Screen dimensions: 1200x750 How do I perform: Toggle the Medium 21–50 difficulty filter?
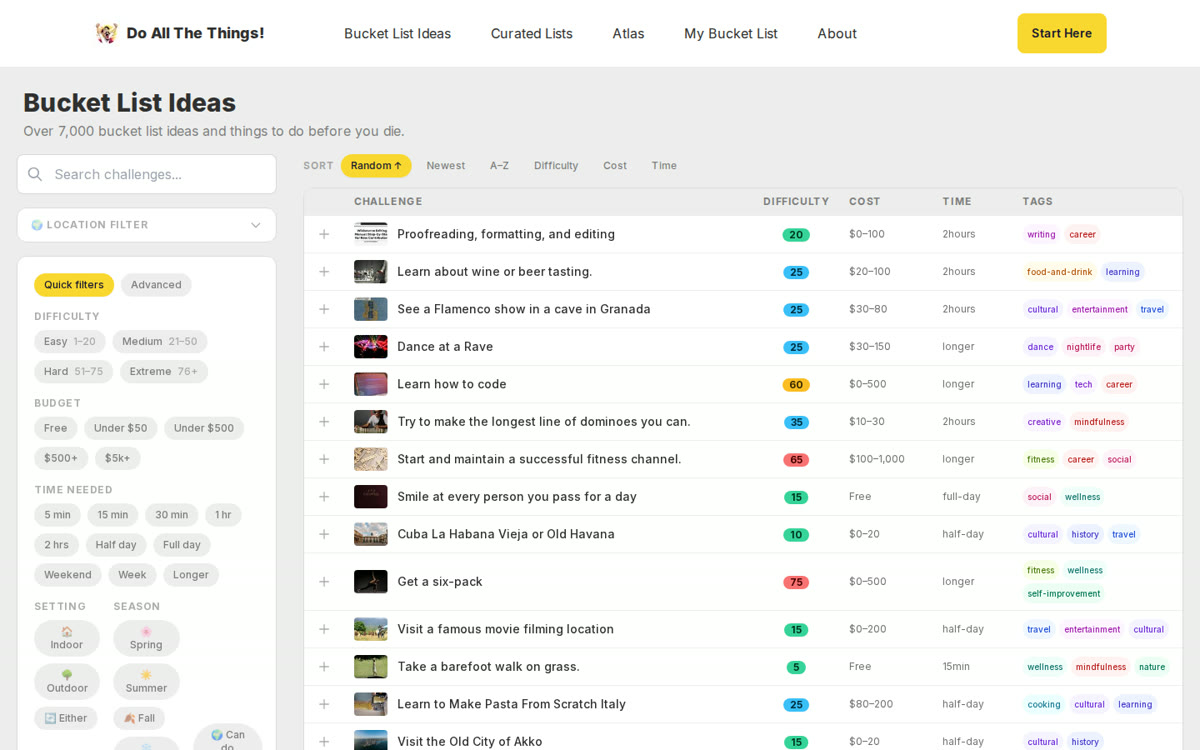(160, 342)
